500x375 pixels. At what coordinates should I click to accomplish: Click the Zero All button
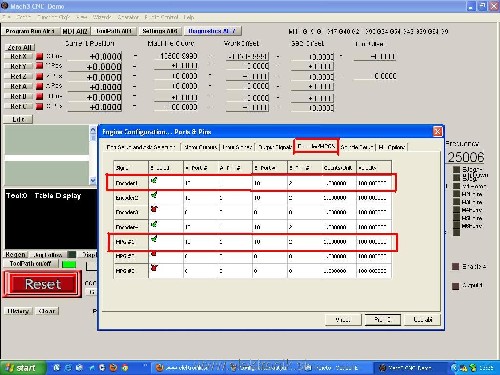point(20,47)
